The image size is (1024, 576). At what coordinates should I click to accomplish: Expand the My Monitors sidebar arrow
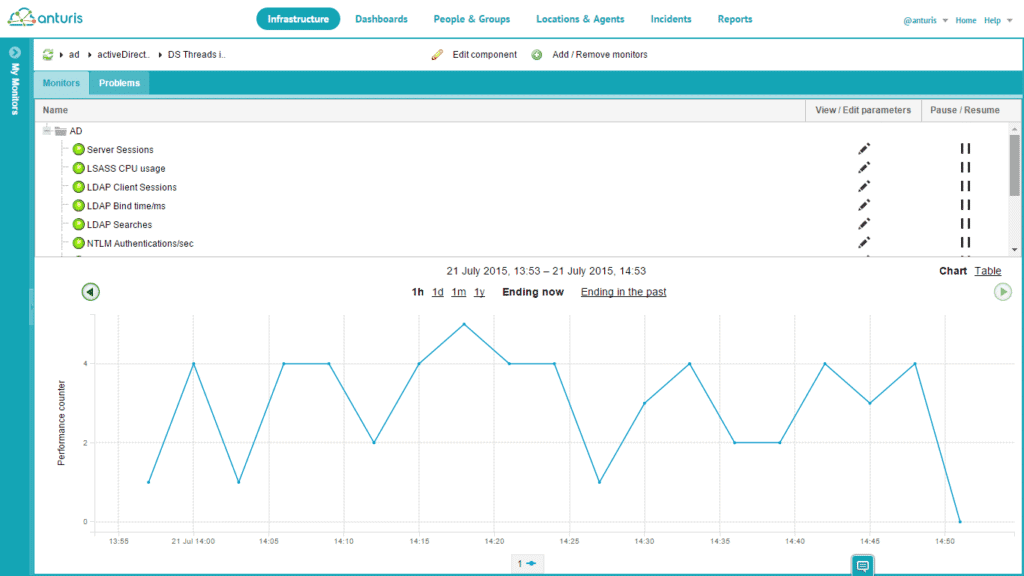(x=14, y=52)
